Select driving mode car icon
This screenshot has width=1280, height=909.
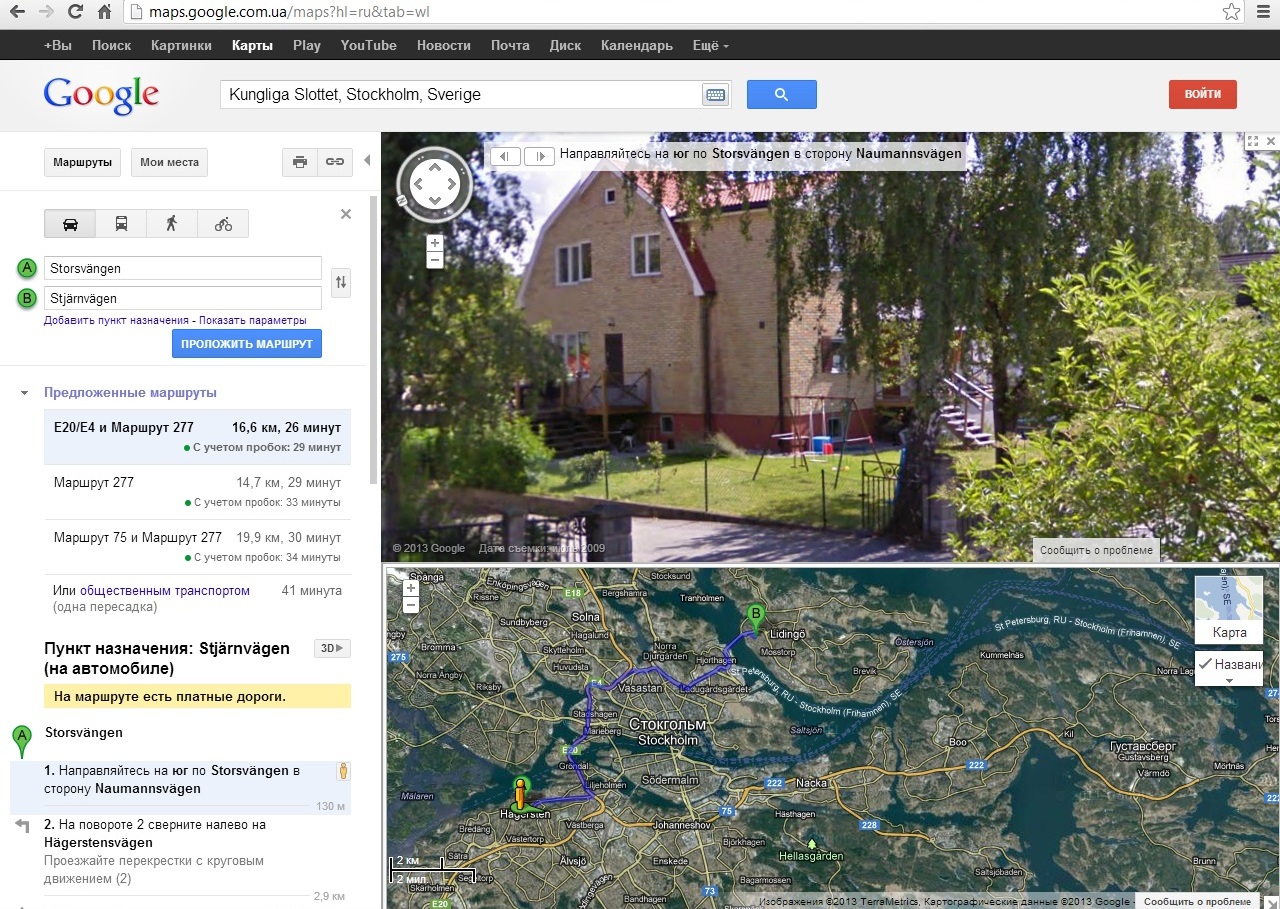click(70, 223)
